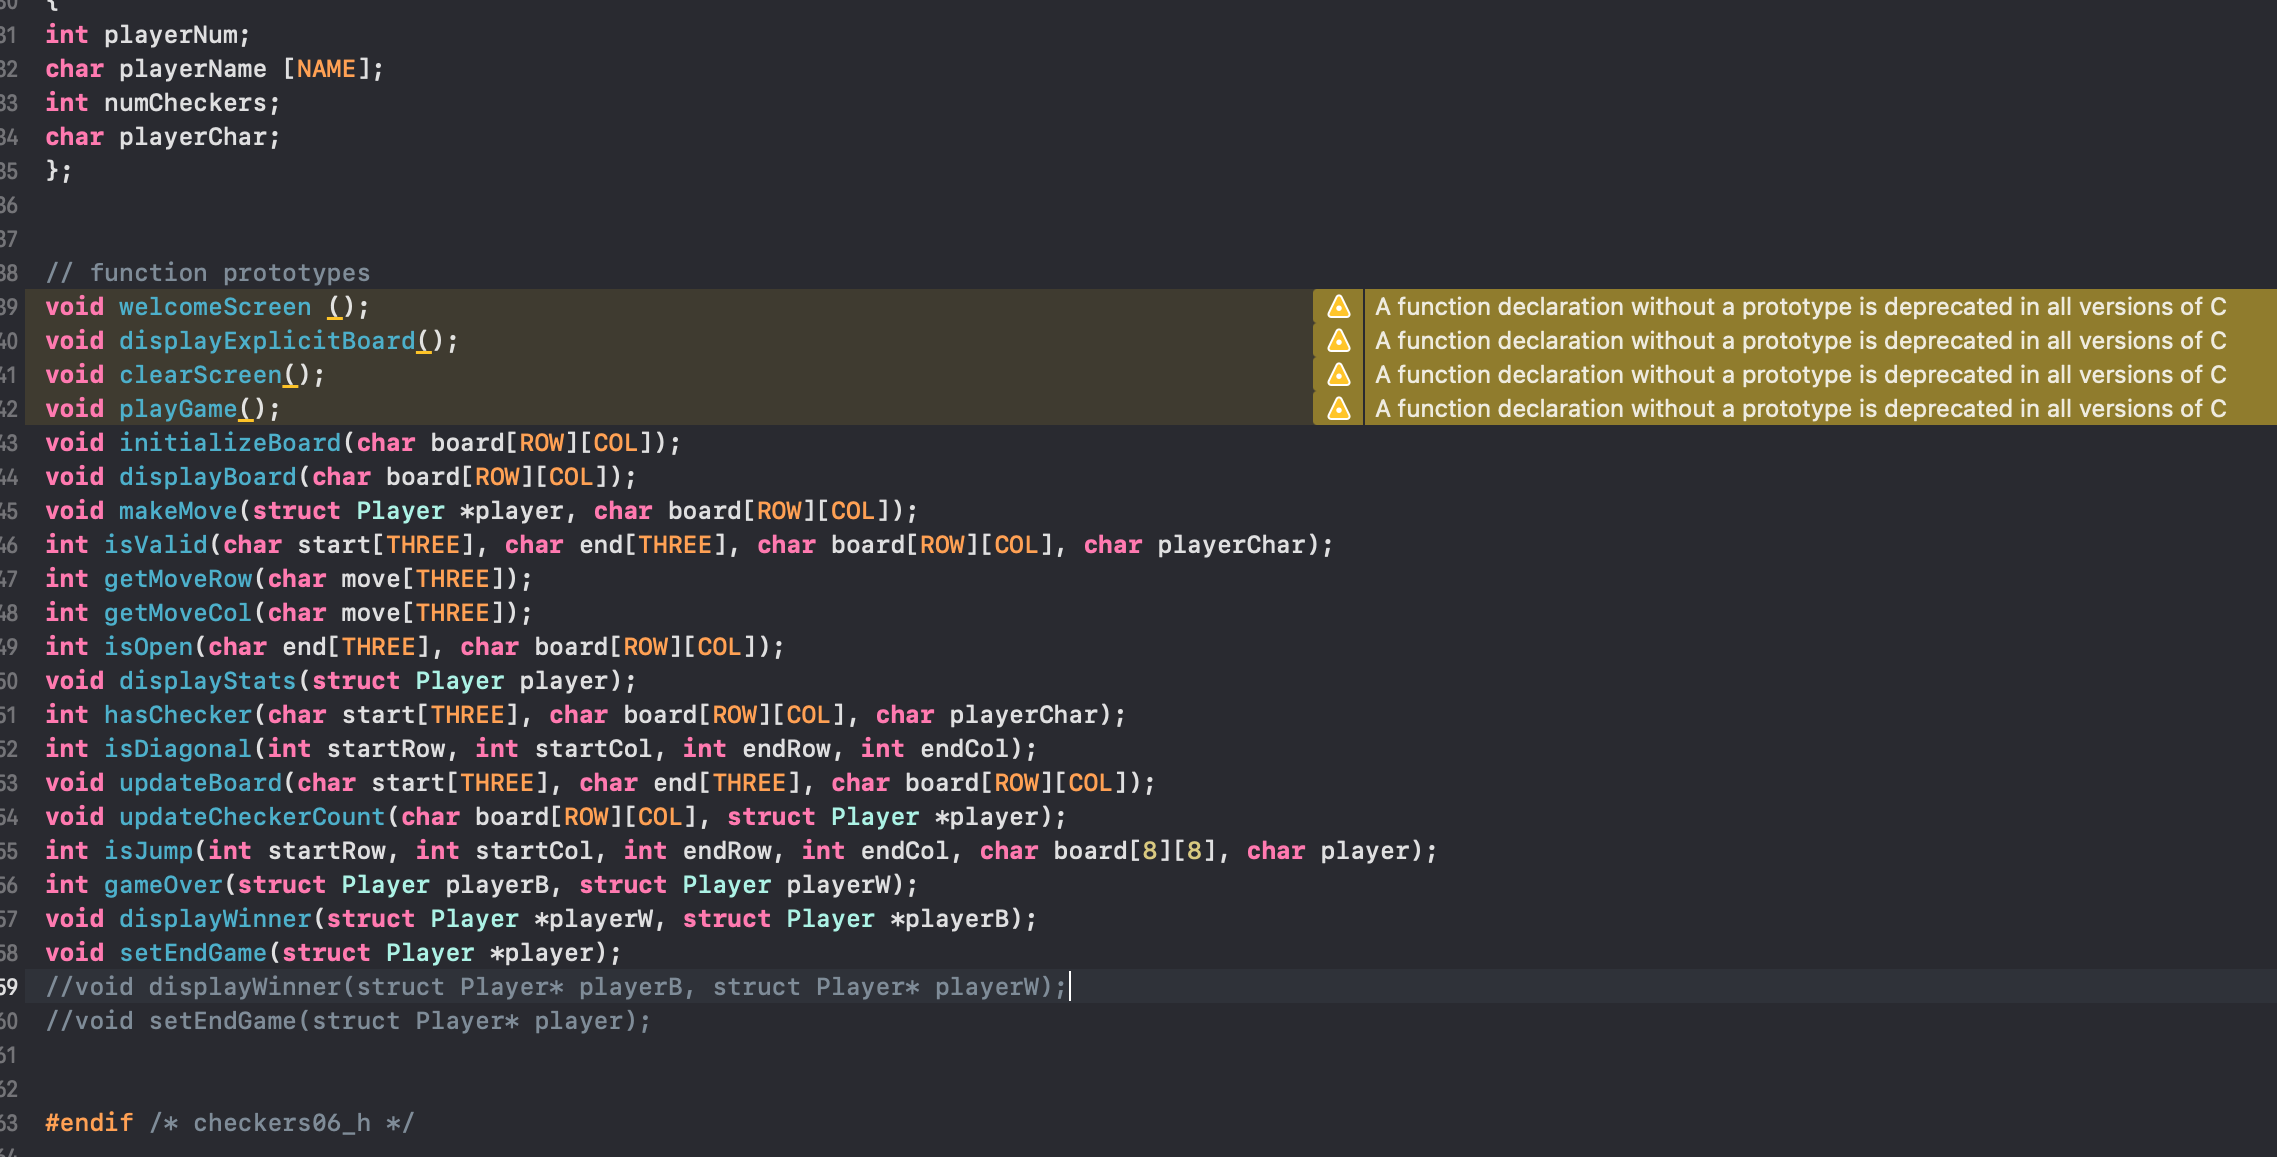Click the warning triangle beside welcomeScreen declaration
Image resolution: width=2277 pixels, height=1157 pixels.
(1337, 306)
